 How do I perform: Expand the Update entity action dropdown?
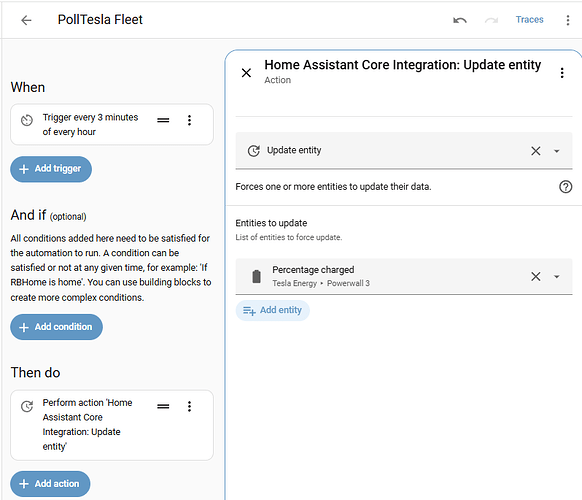click(x=556, y=151)
